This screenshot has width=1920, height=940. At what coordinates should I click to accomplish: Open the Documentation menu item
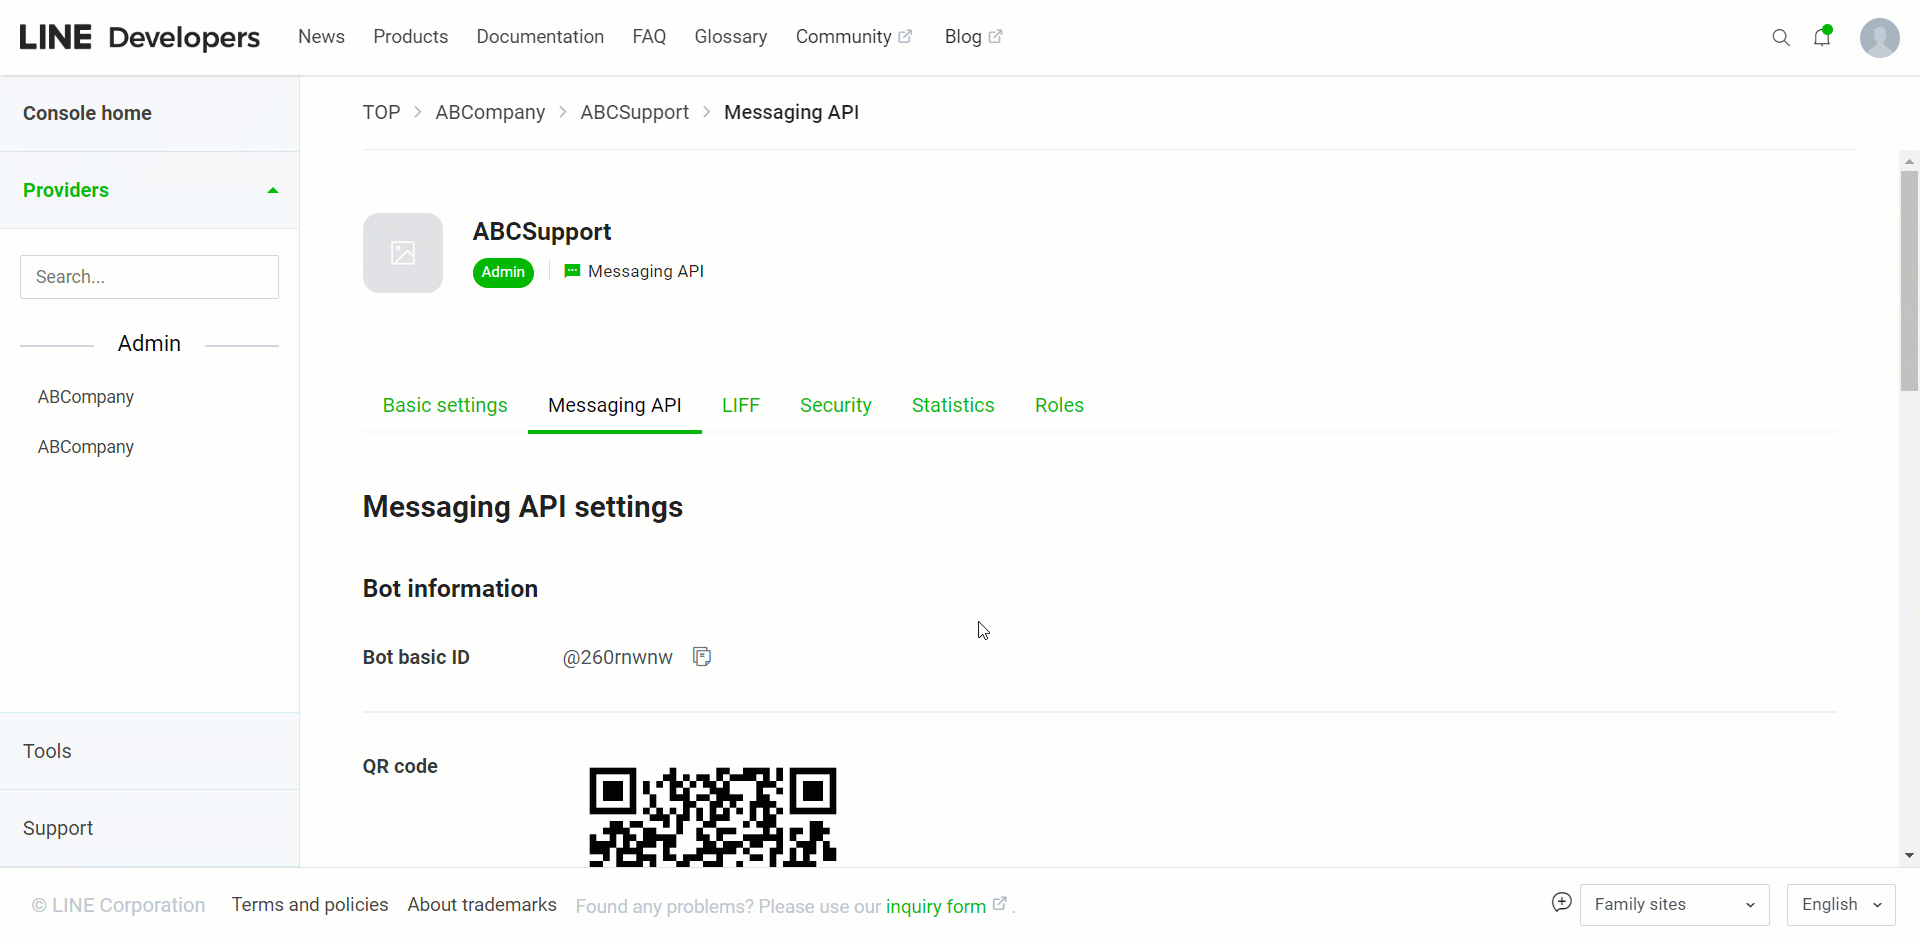pos(540,37)
